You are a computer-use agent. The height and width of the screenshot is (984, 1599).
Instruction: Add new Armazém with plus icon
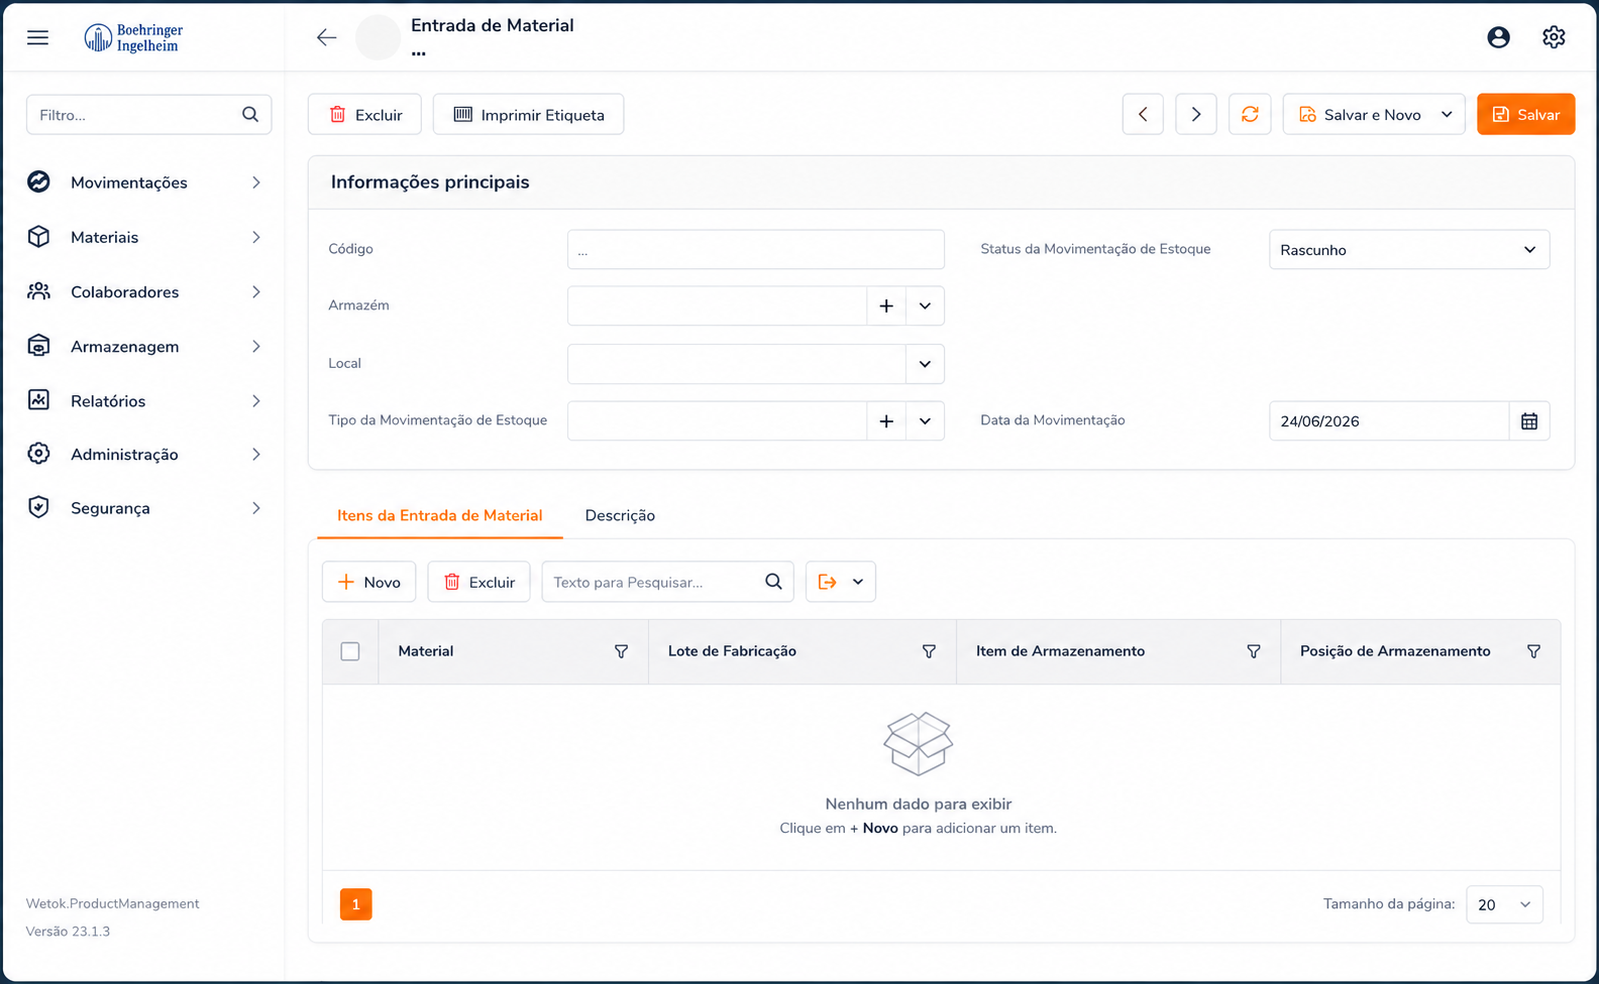click(886, 306)
